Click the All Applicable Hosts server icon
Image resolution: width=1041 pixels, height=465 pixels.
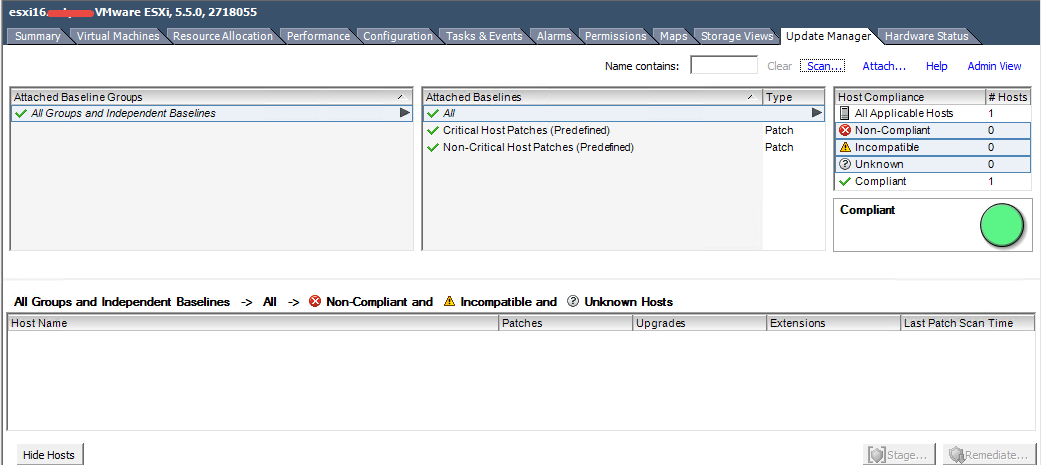[x=844, y=113]
